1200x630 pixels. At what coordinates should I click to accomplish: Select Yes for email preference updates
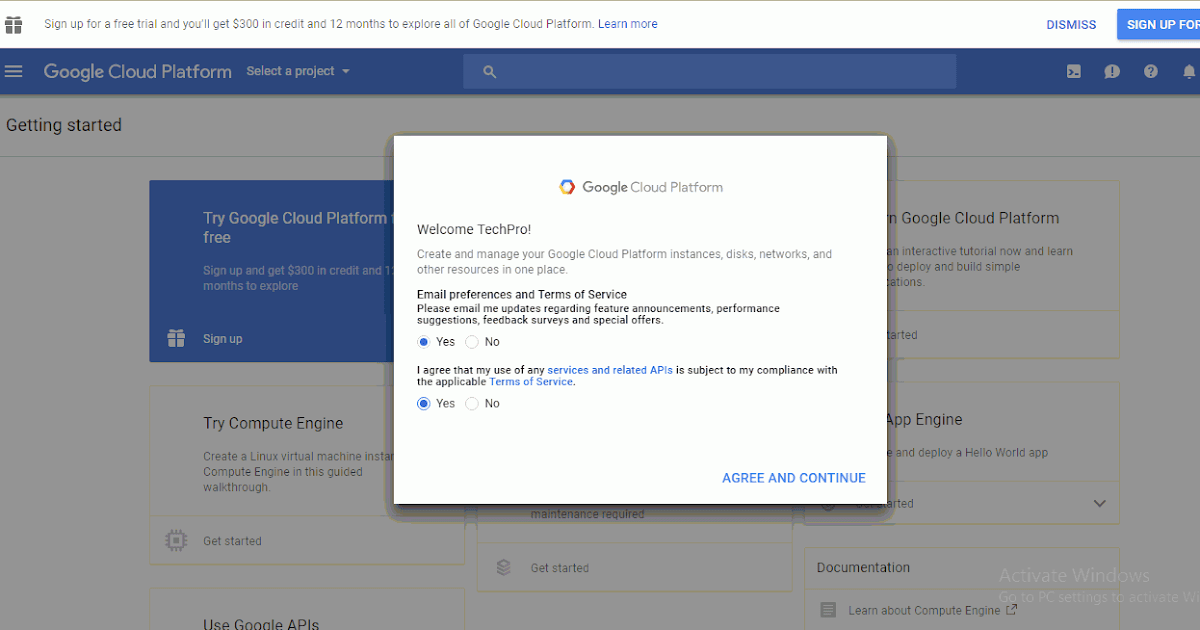(423, 341)
